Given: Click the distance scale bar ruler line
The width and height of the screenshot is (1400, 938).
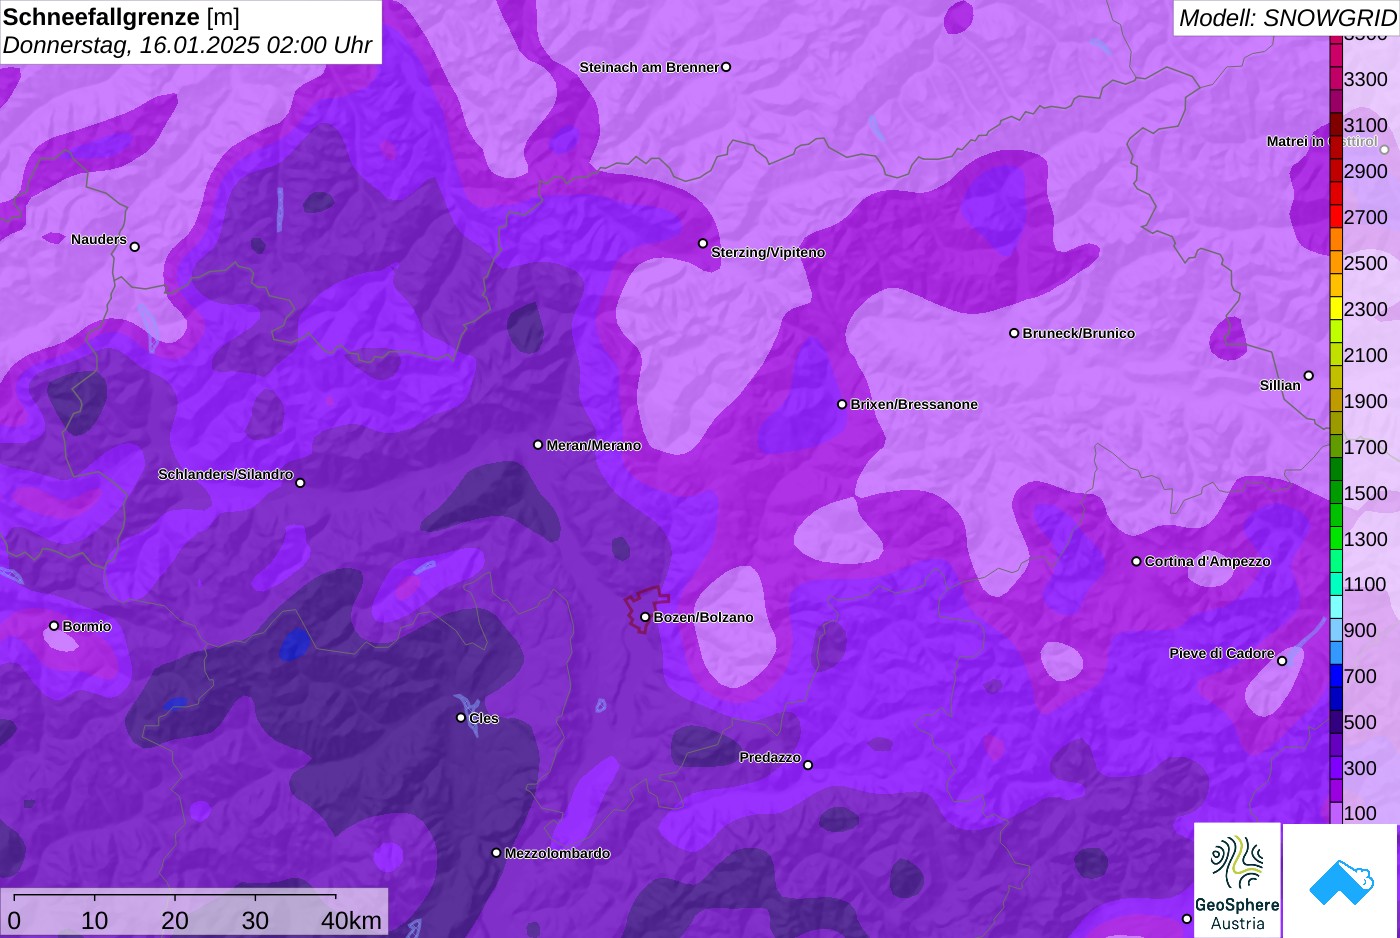Looking at the screenshot, I should 175,895.
